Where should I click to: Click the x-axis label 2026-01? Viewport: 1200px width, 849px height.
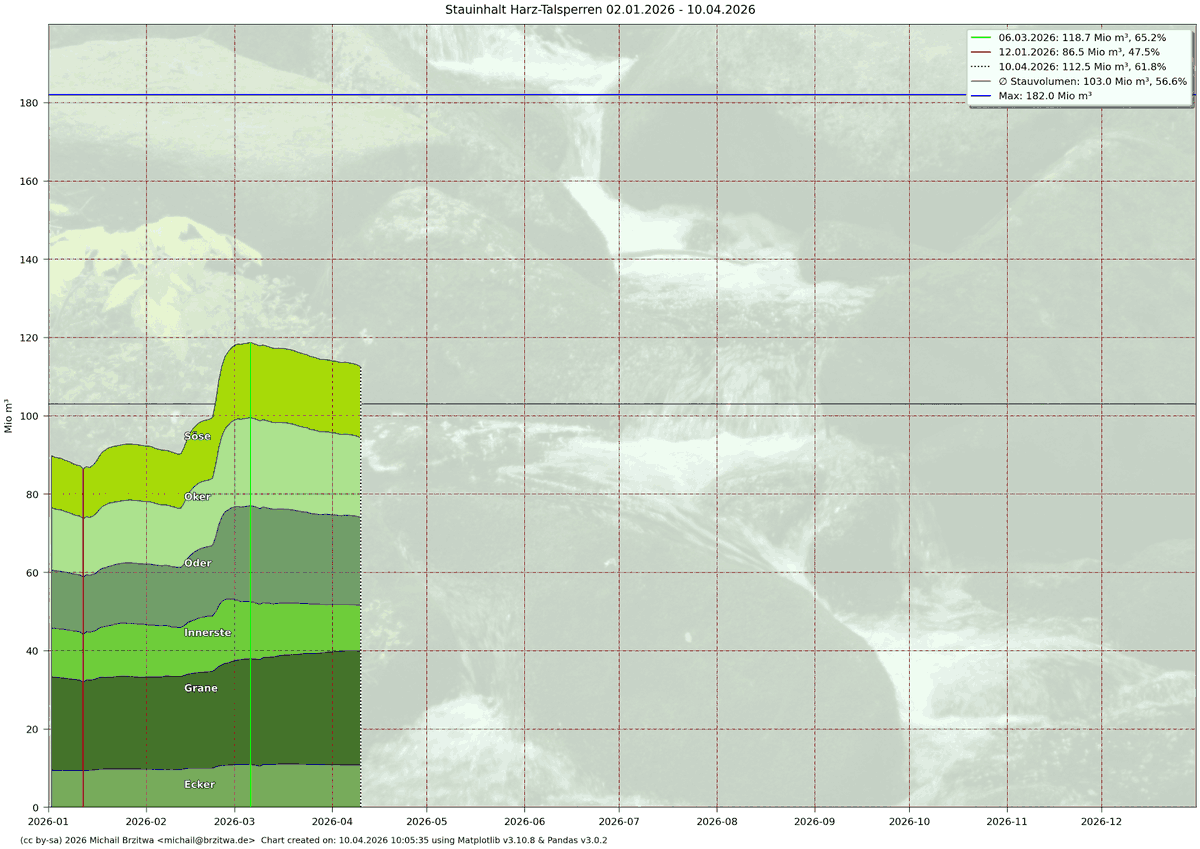click(50, 820)
